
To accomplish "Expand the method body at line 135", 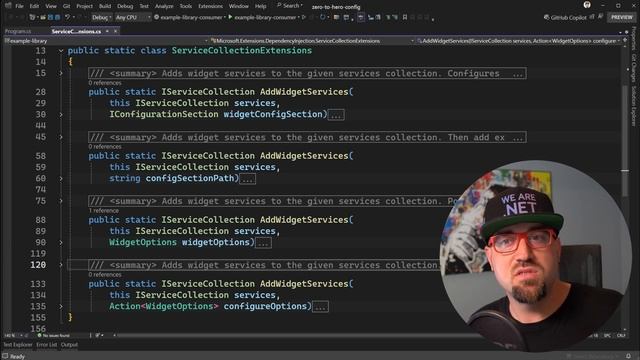I will (61, 307).
